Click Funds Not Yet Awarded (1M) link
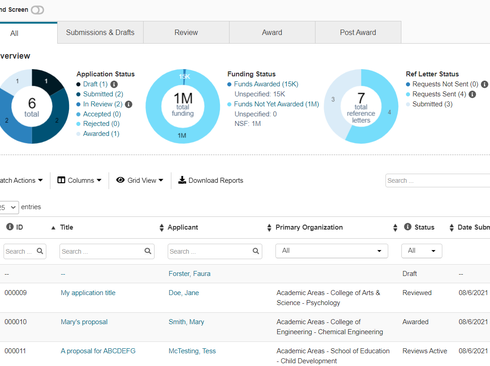Viewport: 490px width, 366px height. coord(276,104)
